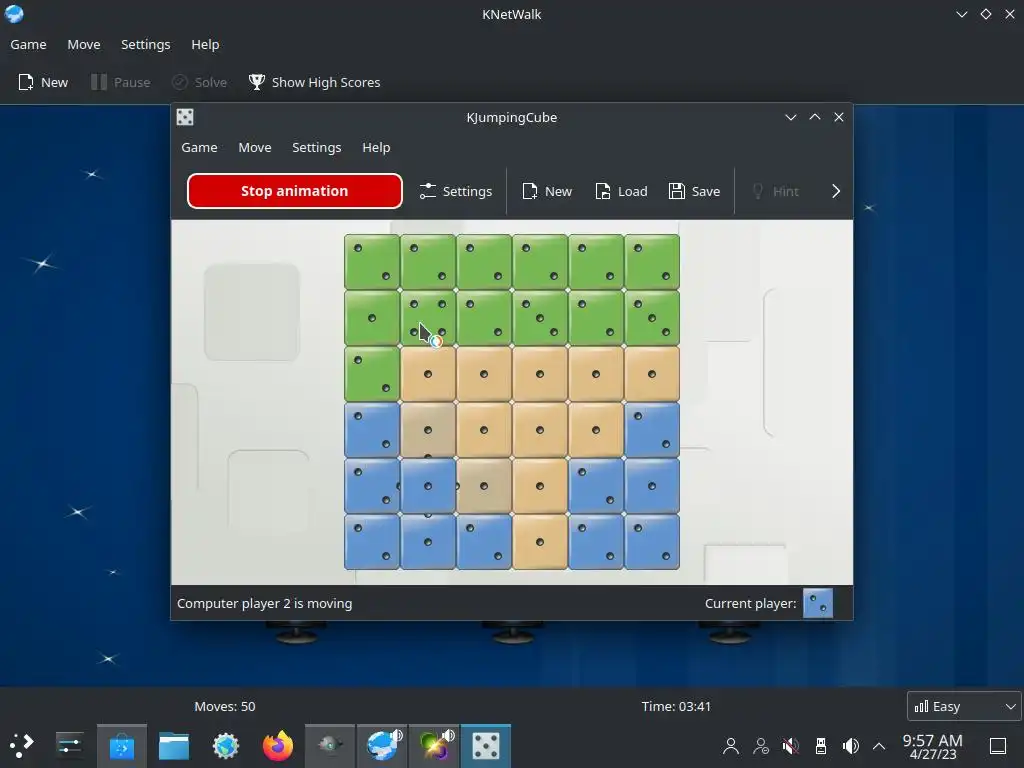Close the KJumpingCube window
The image size is (1024, 768).
[839, 117]
